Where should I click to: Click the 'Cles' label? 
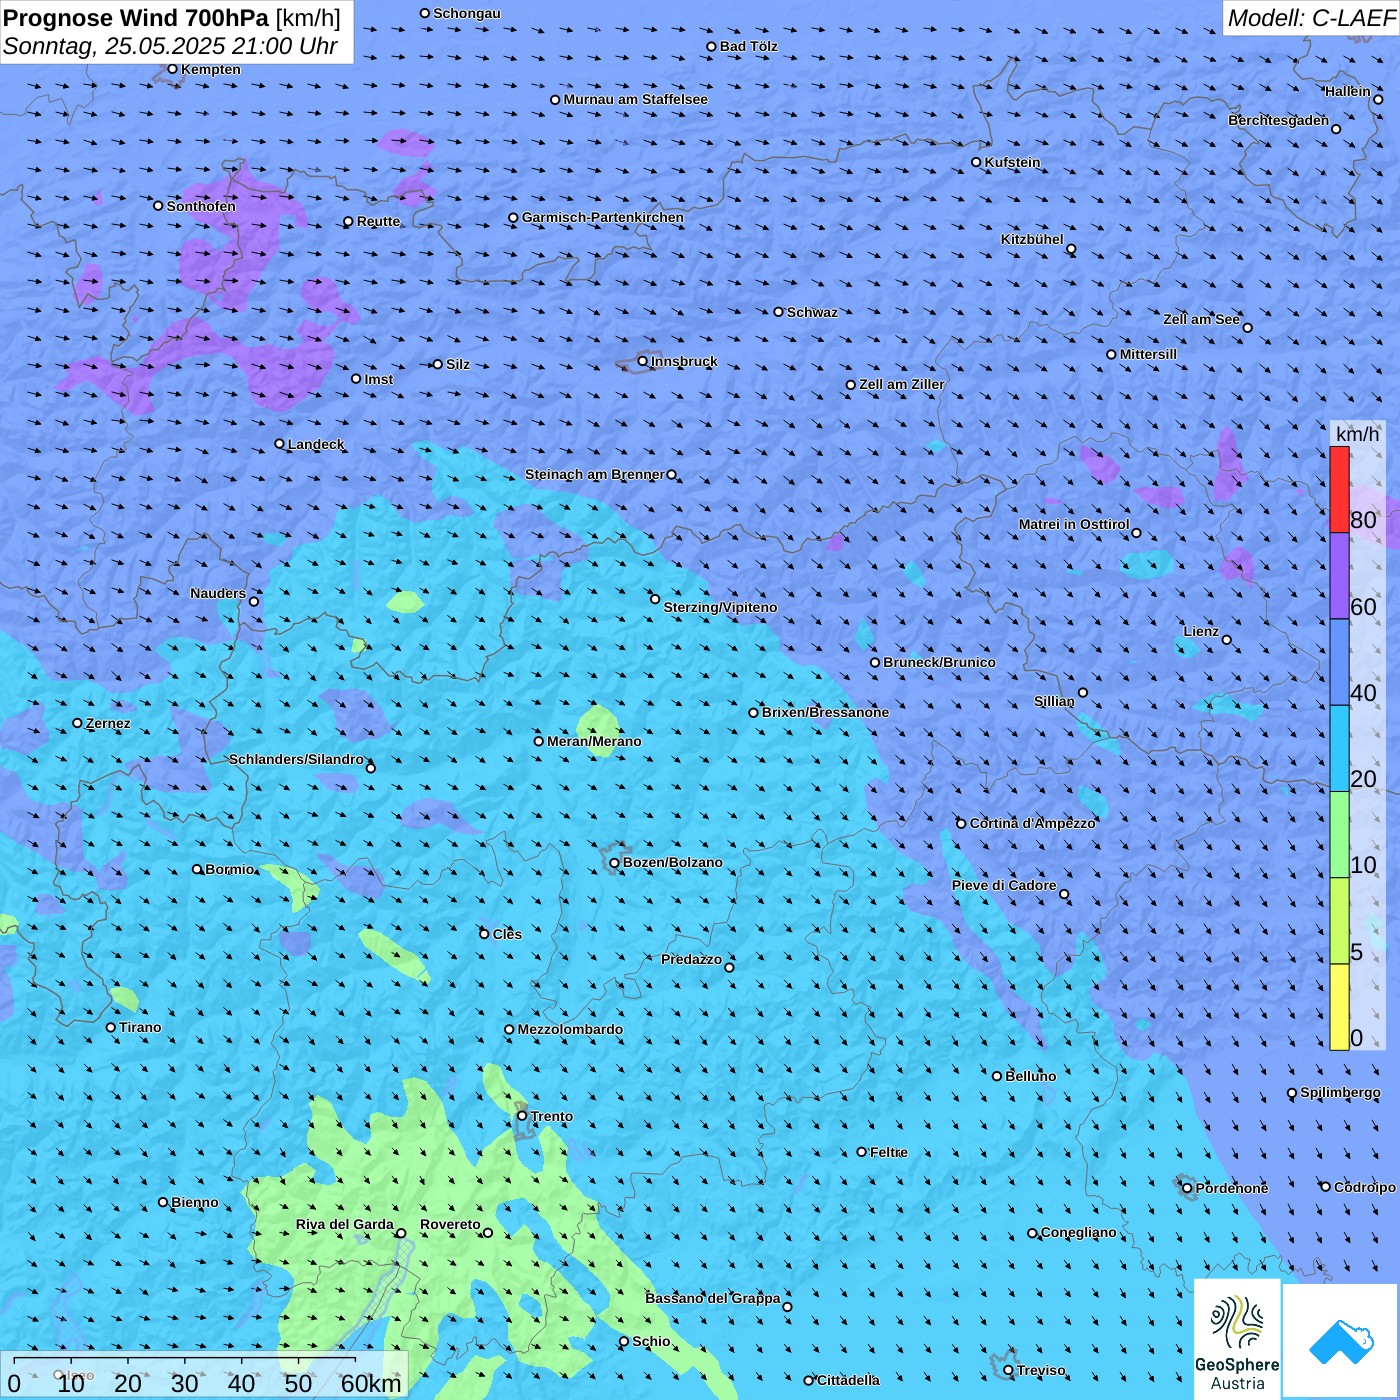pos(507,934)
